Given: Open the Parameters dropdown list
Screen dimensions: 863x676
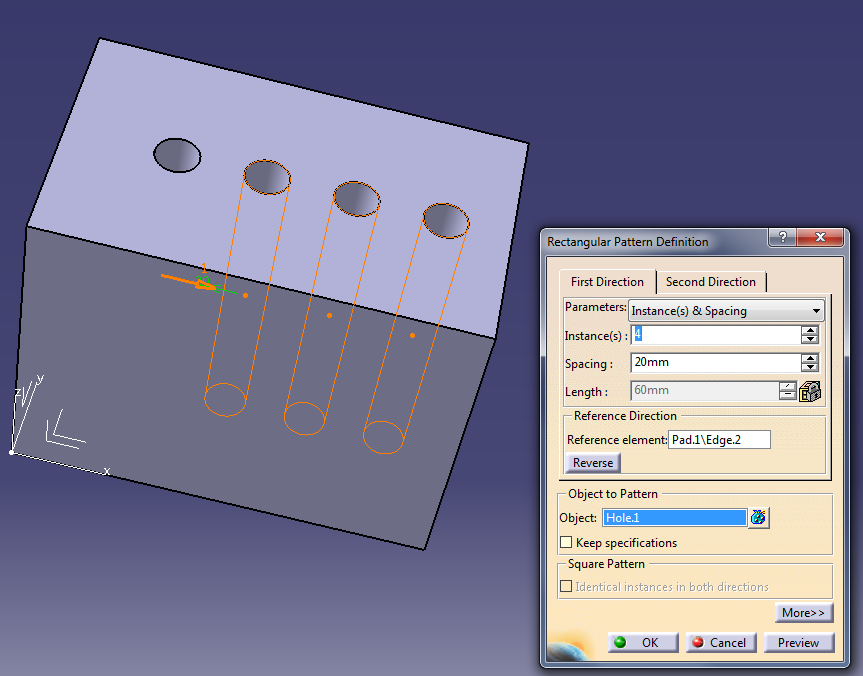Looking at the screenshot, I should (x=816, y=311).
